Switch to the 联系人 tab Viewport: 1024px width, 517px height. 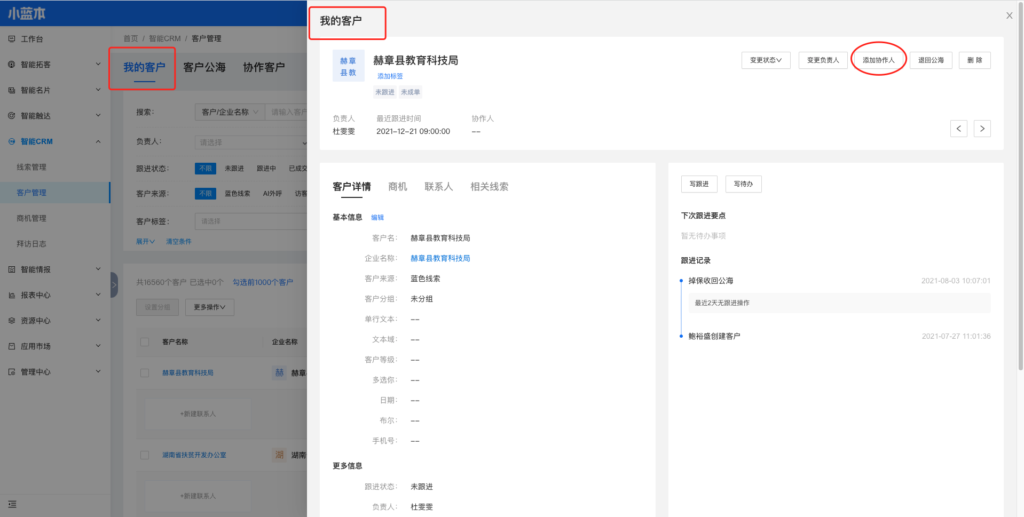coord(438,186)
